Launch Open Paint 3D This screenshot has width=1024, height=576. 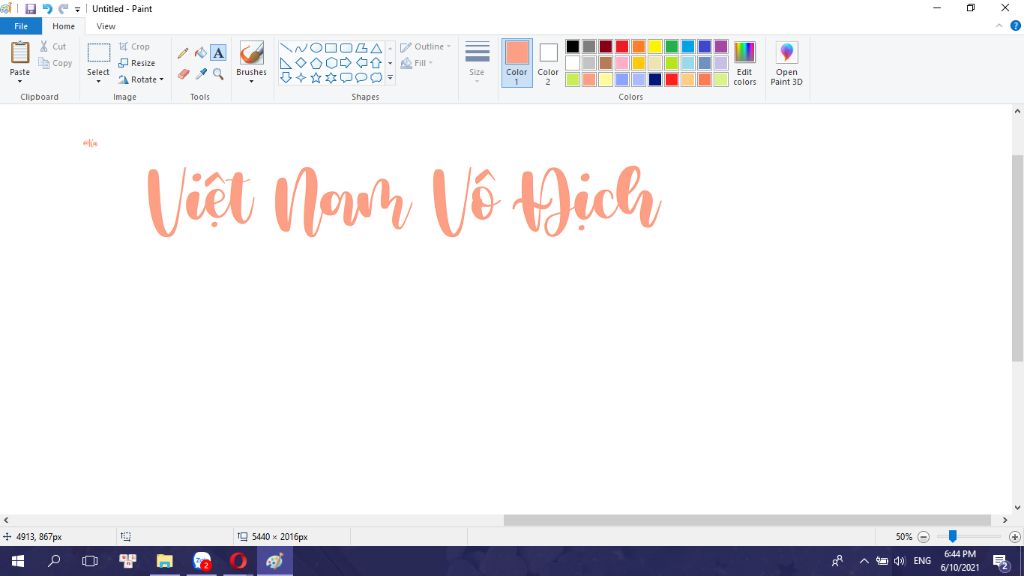point(786,63)
